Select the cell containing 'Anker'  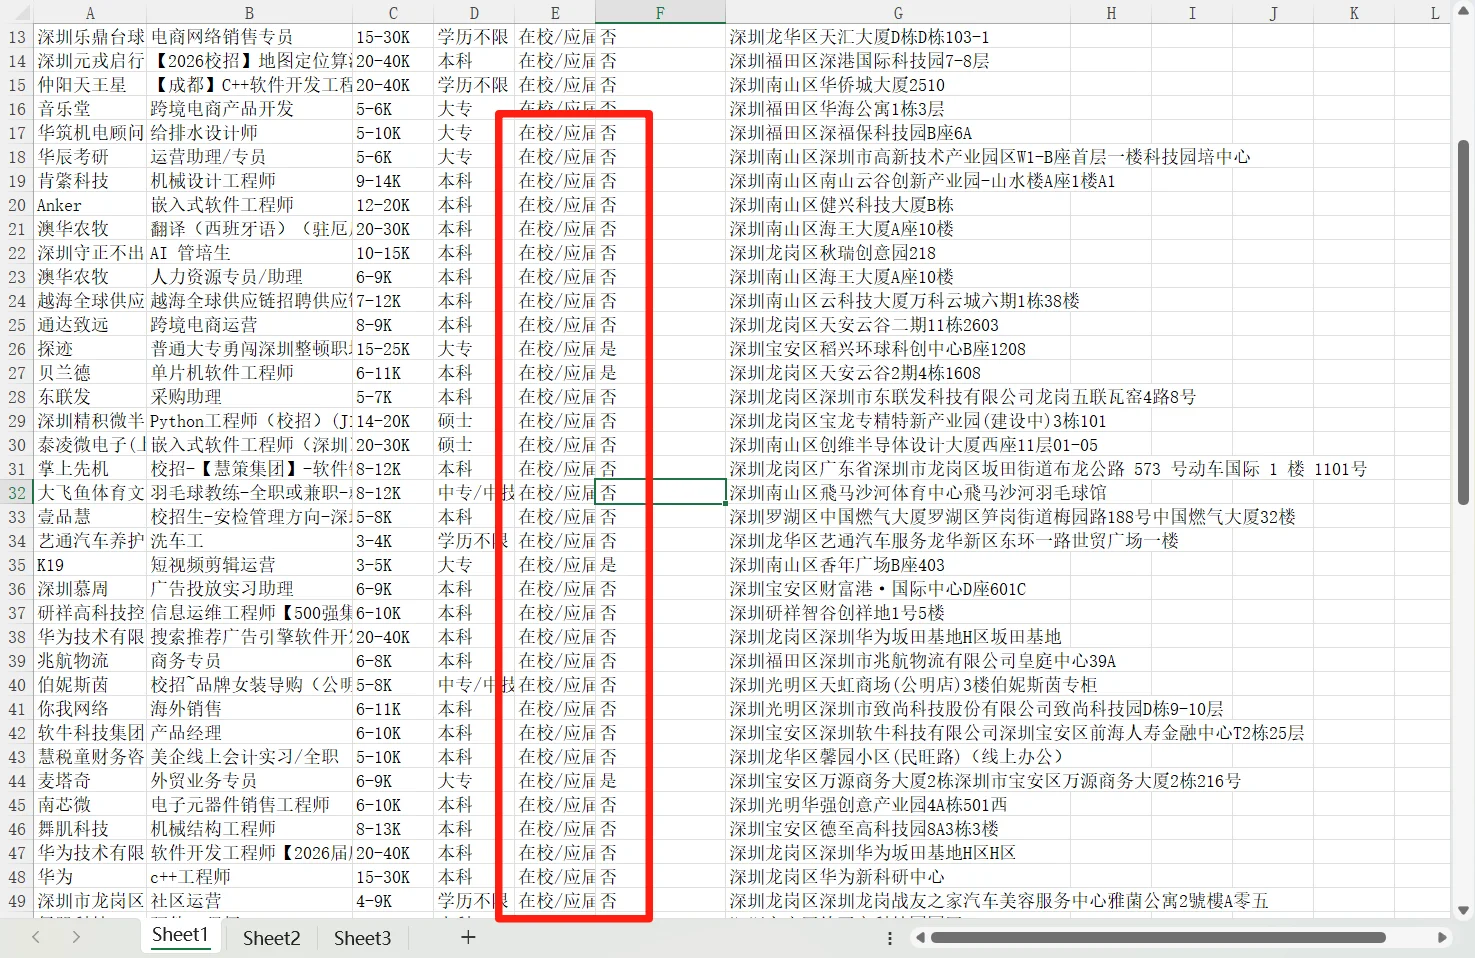[x=90, y=205]
